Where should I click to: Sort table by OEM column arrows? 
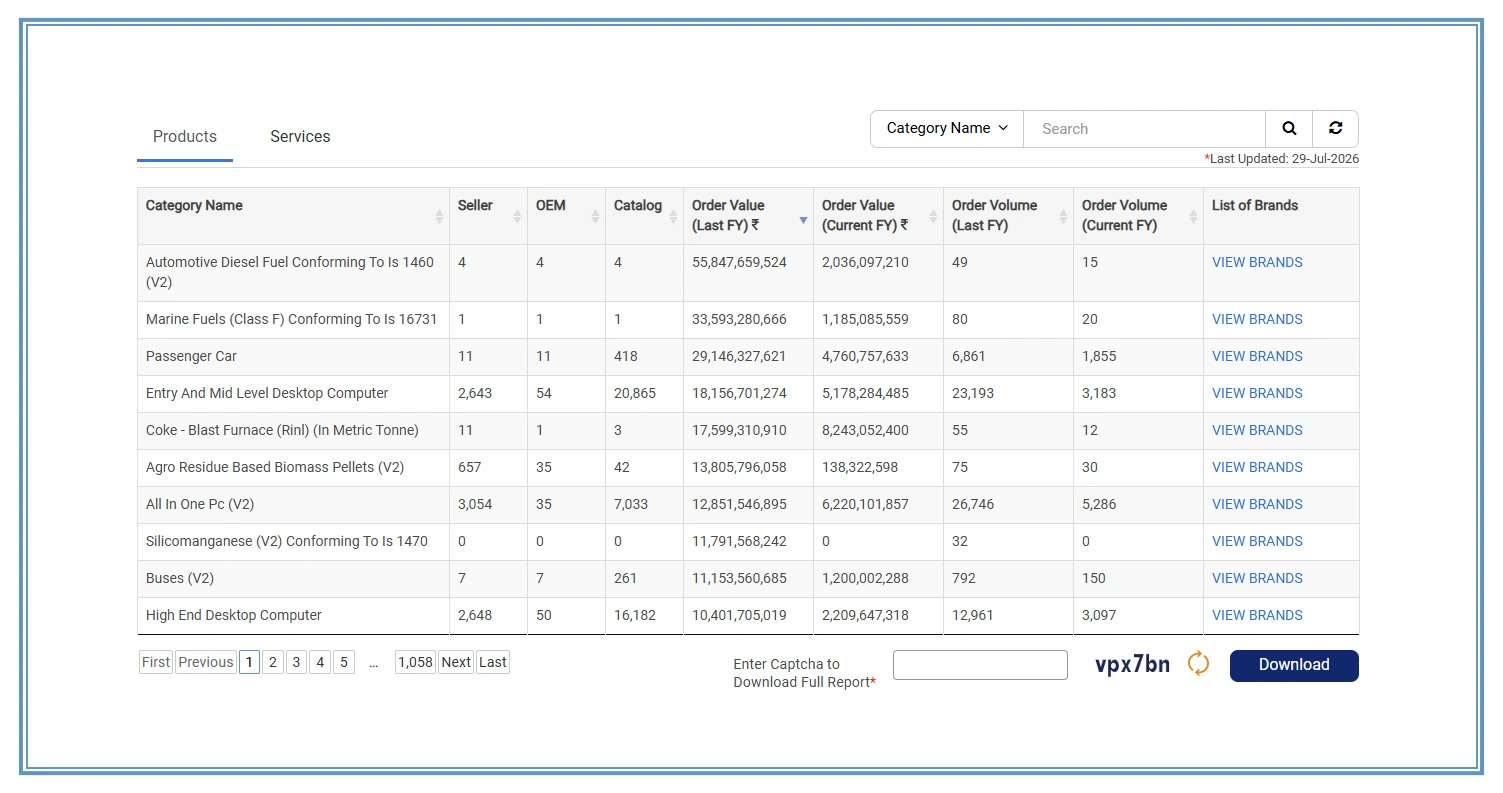(595, 216)
